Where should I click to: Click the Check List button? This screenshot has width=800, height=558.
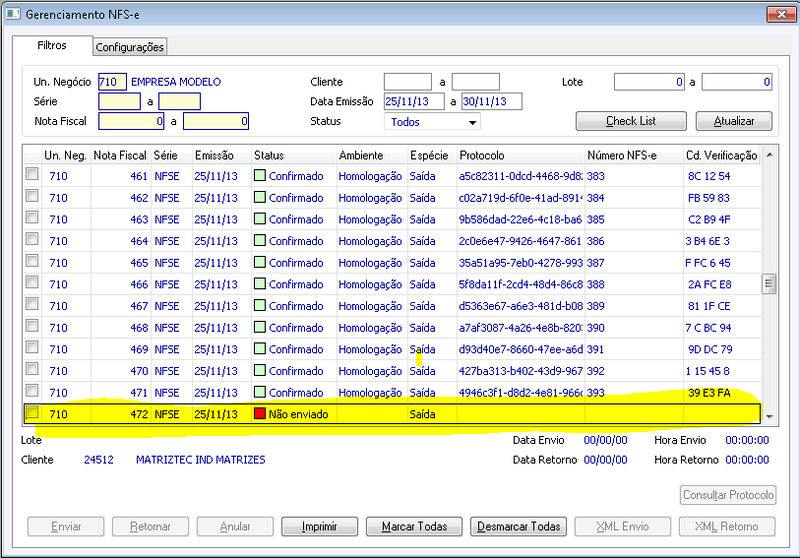click(631, 121)
